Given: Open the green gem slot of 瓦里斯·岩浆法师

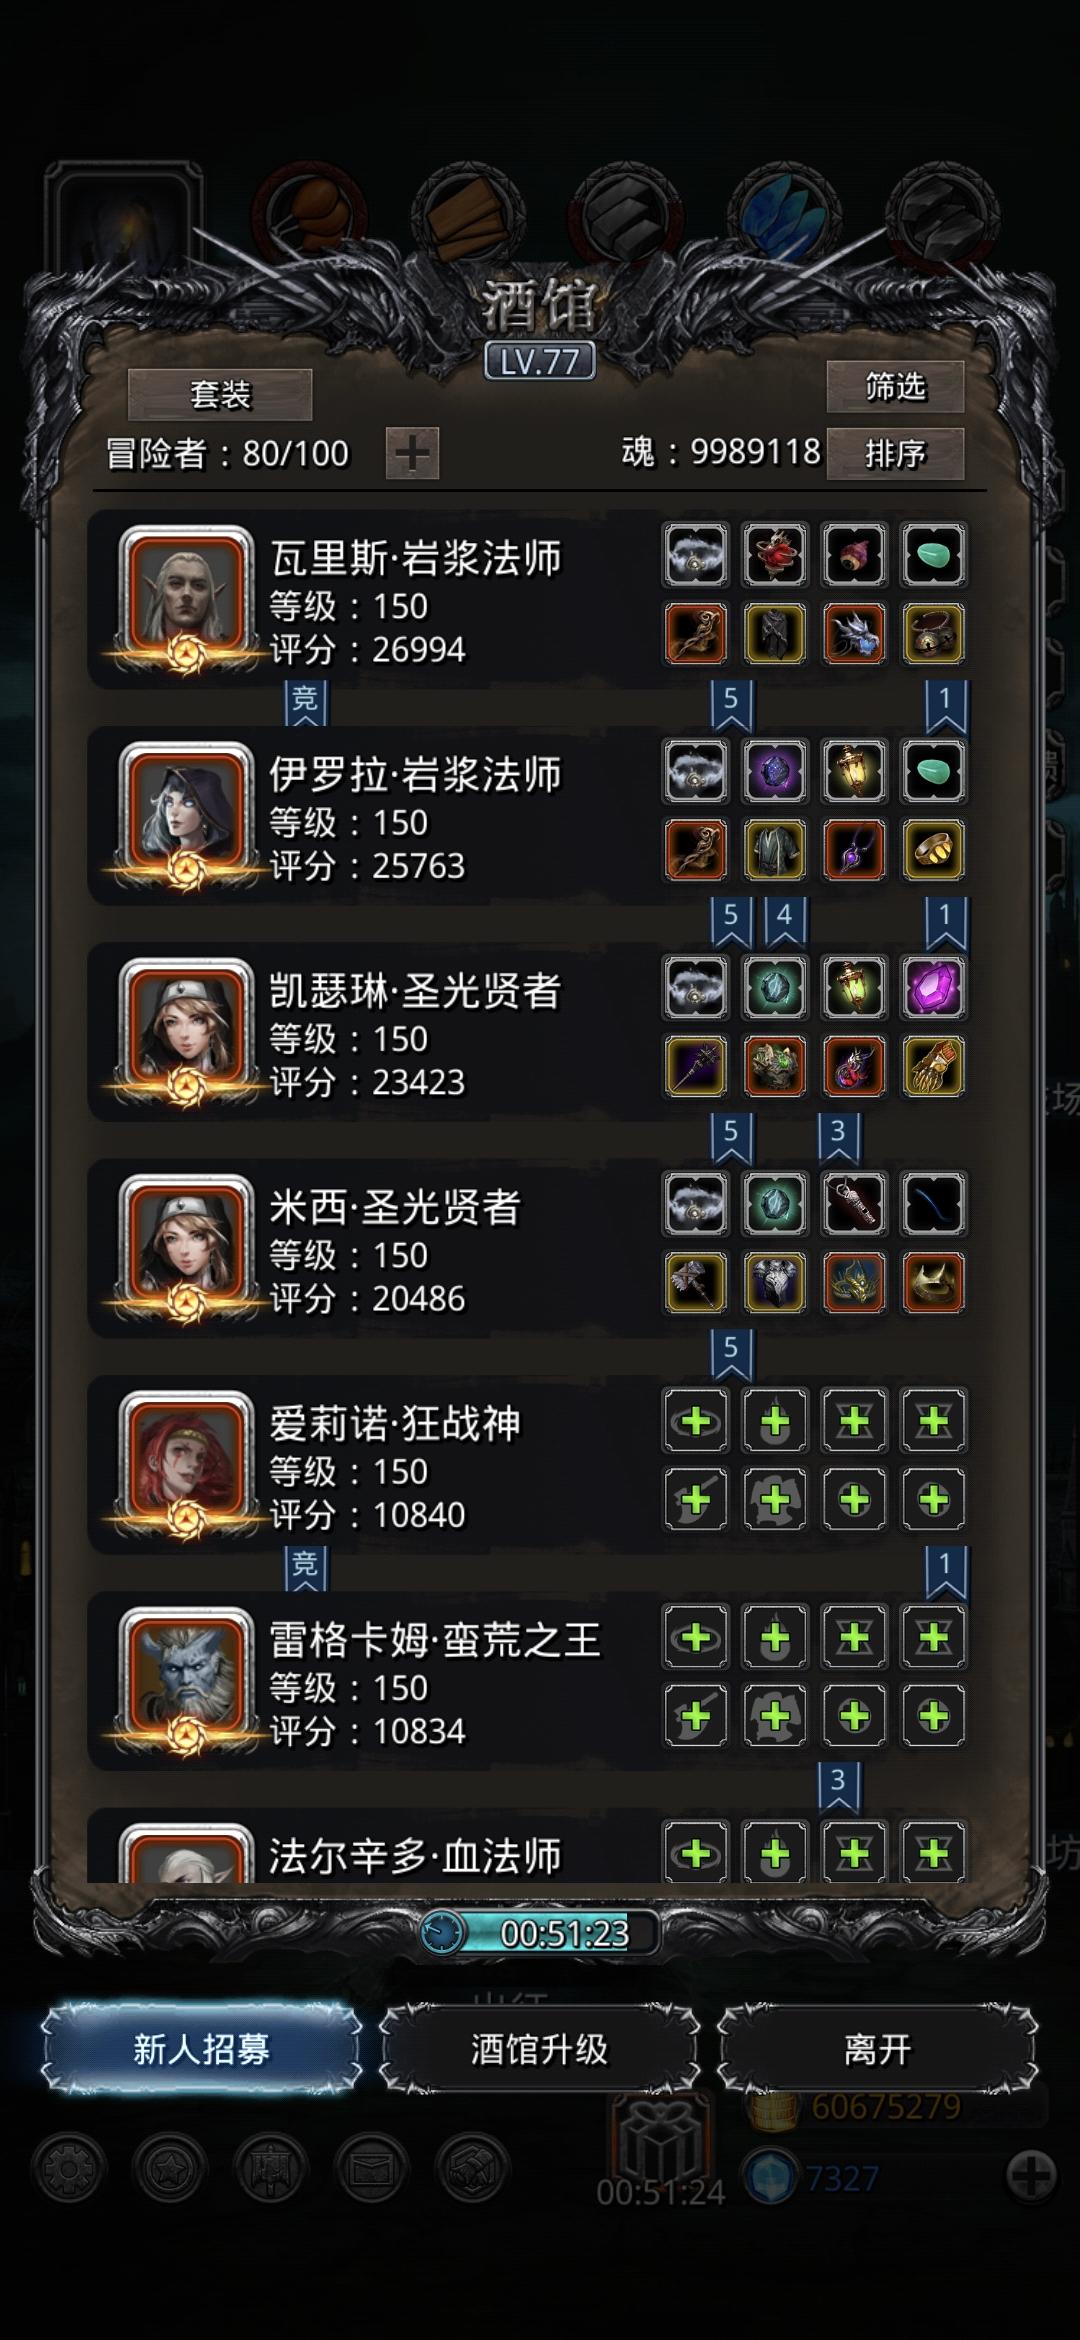Looking at the screenshot, I should [933, 555].
